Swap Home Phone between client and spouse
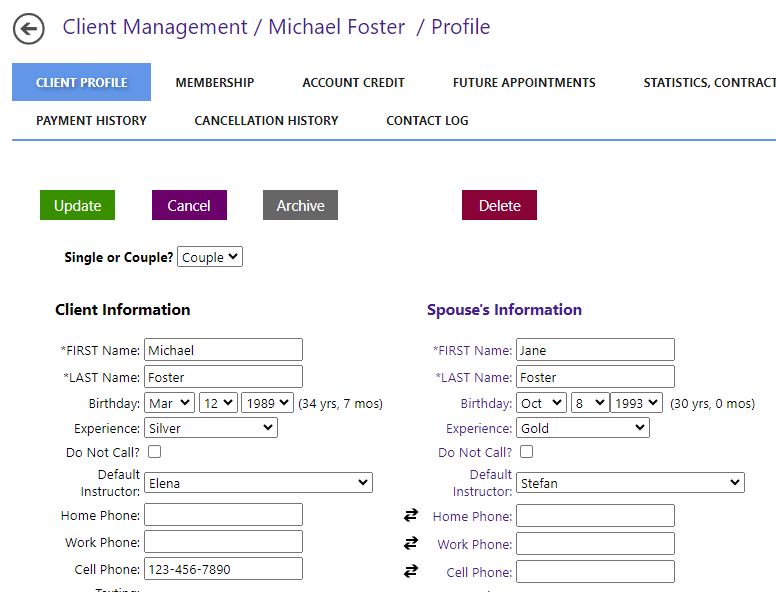Screen dimensions: 776x592 [410, 516]
